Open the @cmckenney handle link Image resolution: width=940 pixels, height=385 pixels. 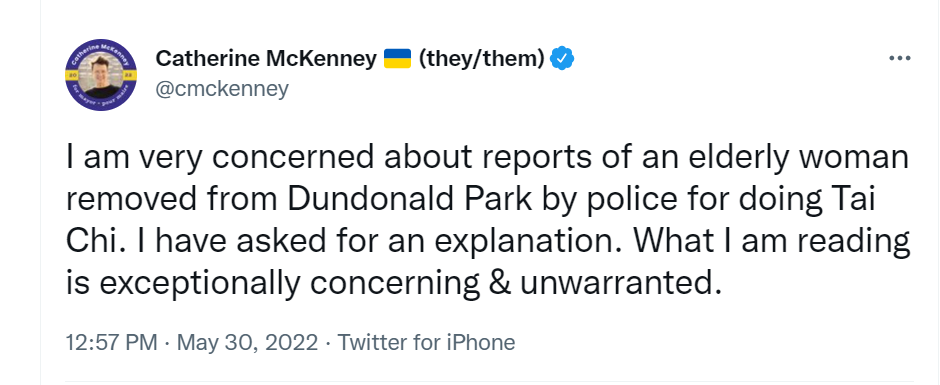[222, 89]
